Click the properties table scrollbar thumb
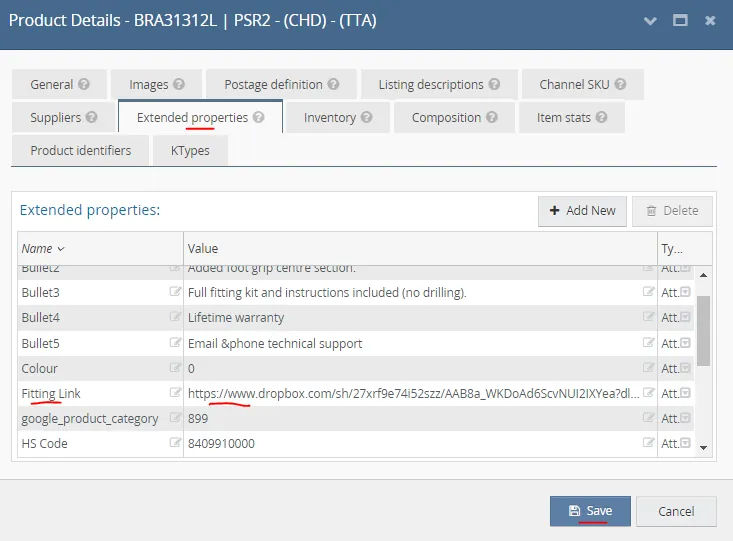733x541 pixels. pyautogui.click(x=703, y=331)
